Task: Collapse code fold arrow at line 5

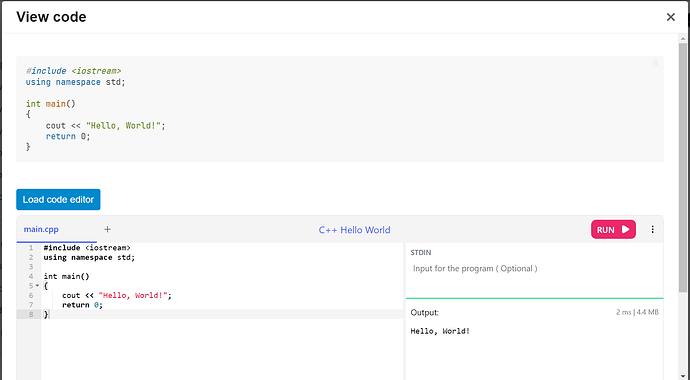Action: click(37, 286)
